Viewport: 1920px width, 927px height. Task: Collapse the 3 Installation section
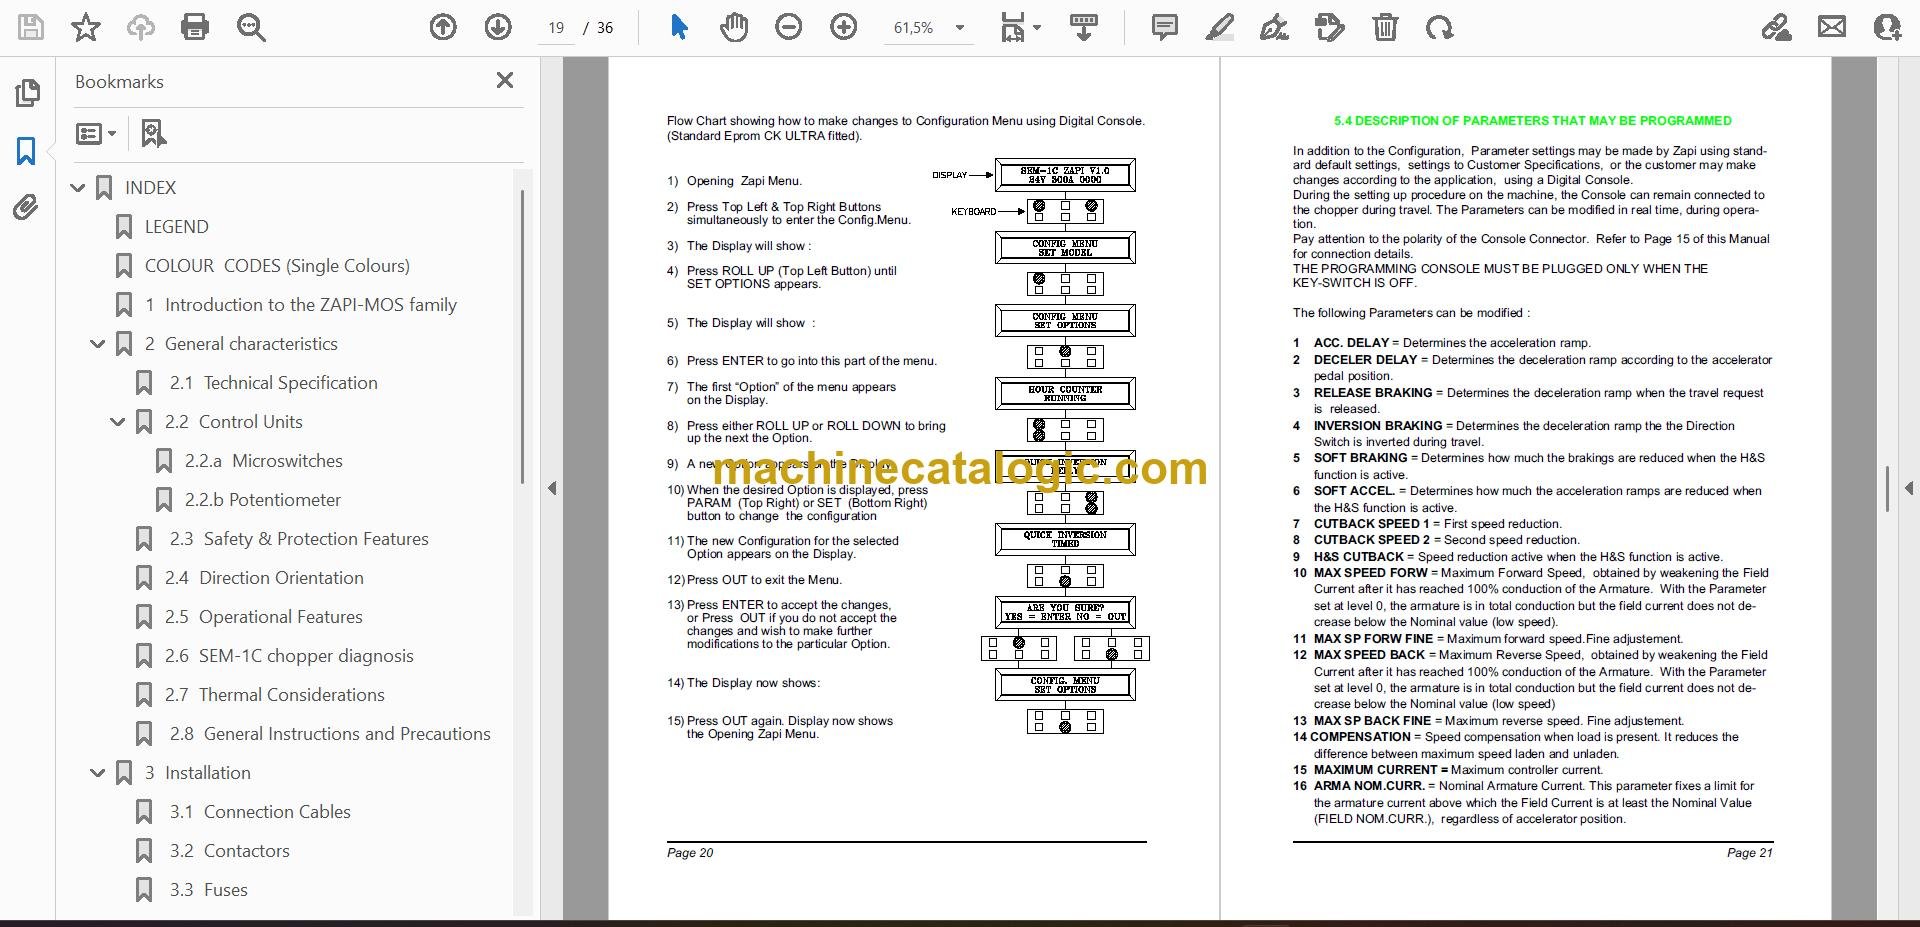(98, 773)
